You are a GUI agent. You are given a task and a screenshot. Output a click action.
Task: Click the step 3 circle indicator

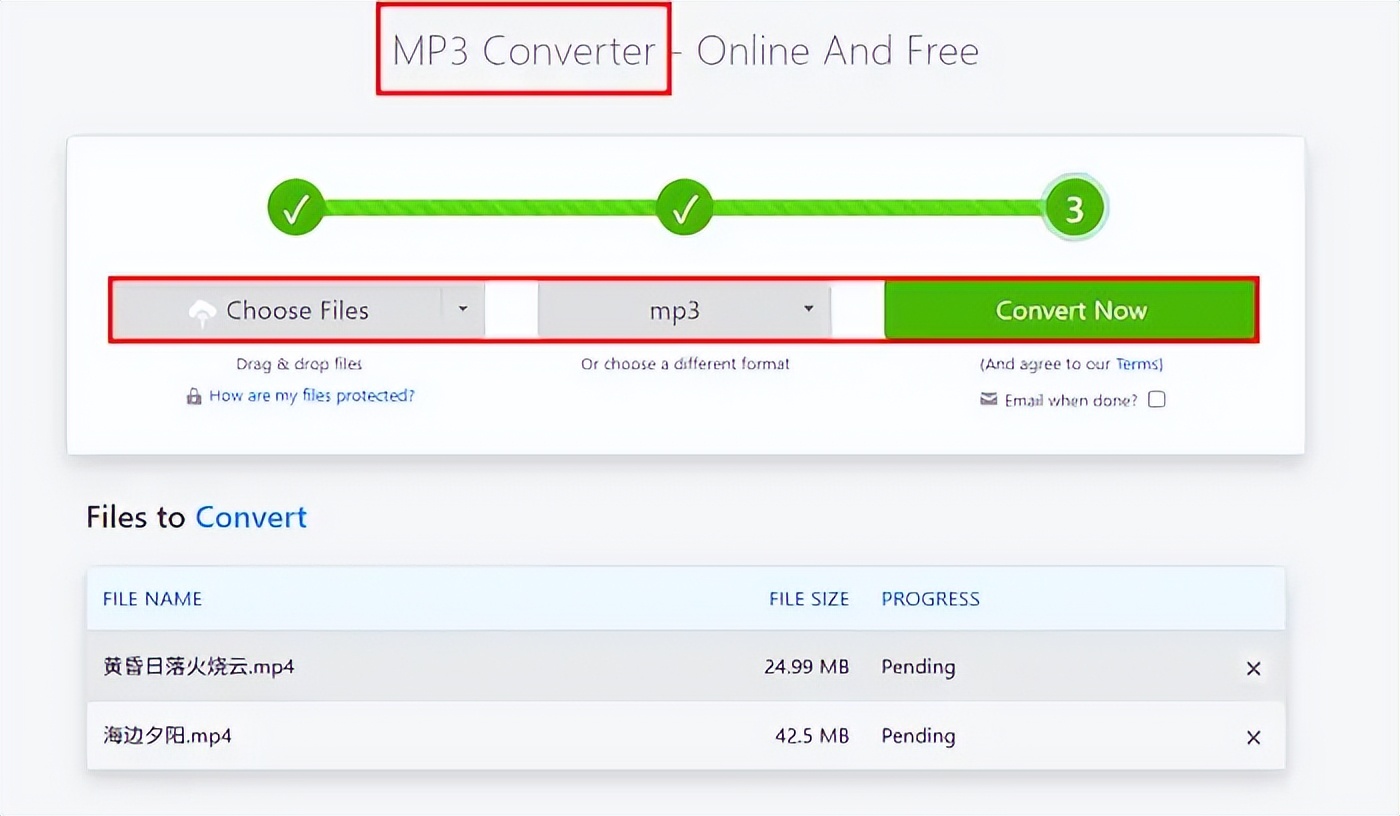tap(1074, 208)
